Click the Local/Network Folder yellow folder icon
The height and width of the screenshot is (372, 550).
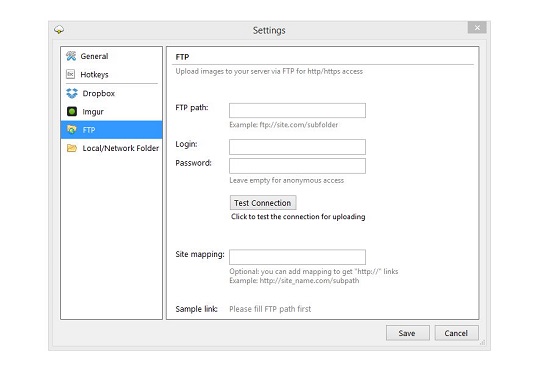[x=72, y=148]
